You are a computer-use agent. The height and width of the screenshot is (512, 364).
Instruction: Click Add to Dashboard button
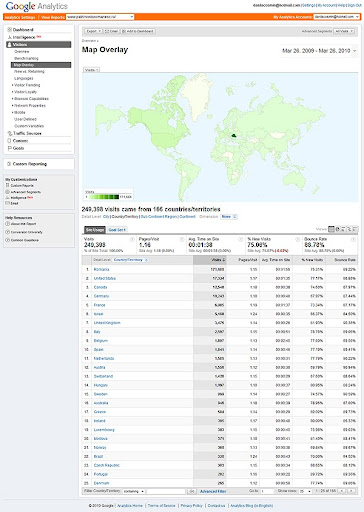pyautogui.click(x=138, y=31)
